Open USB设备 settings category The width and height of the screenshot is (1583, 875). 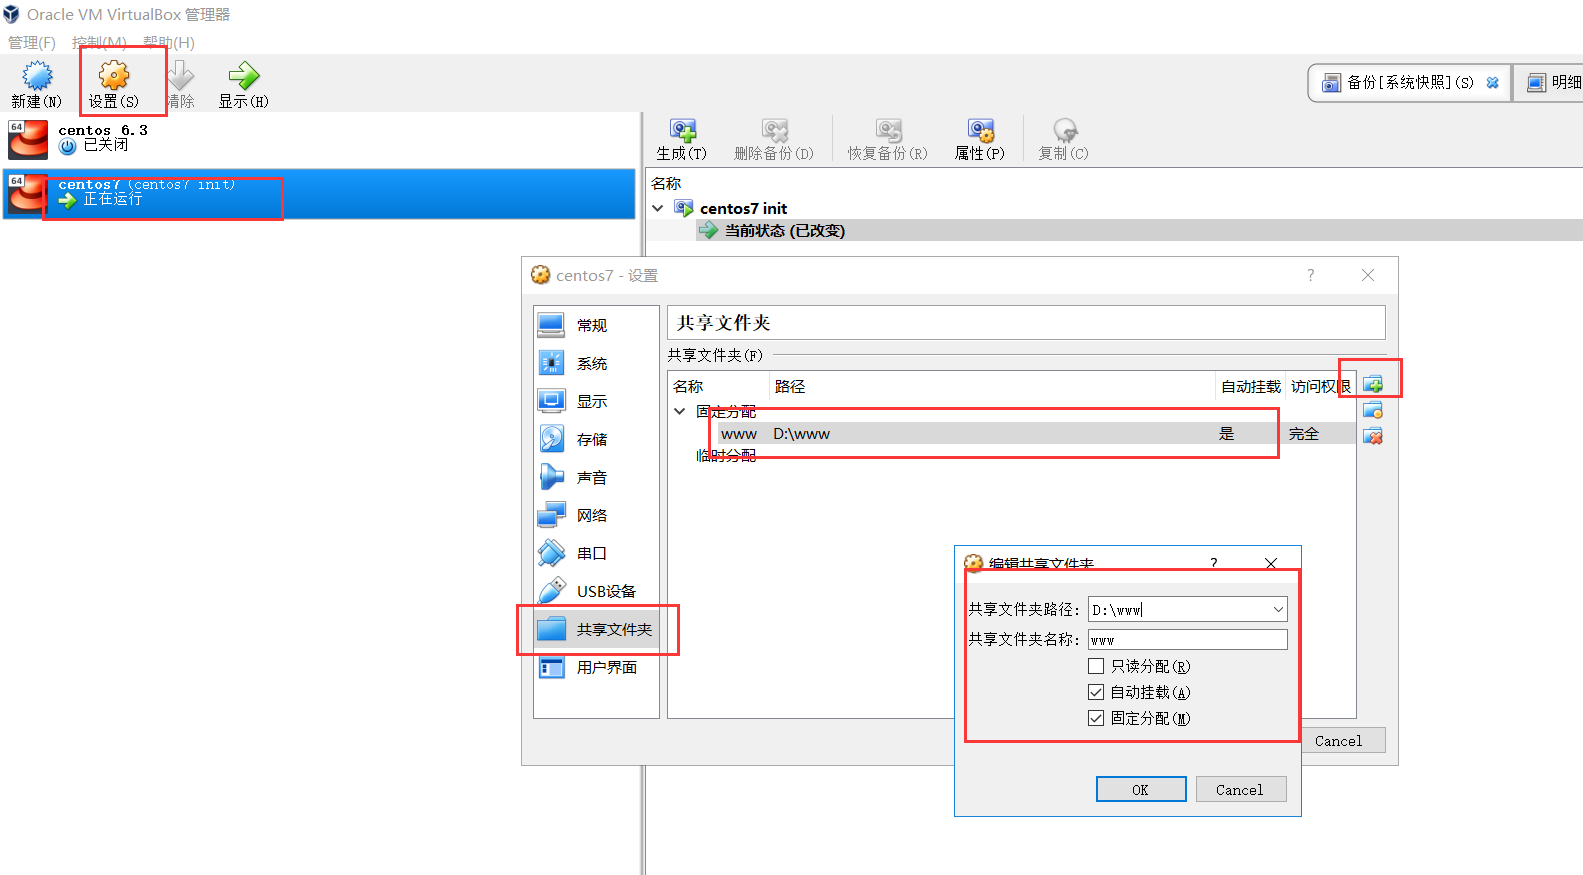pyautogui.click(x=596, y=591)
